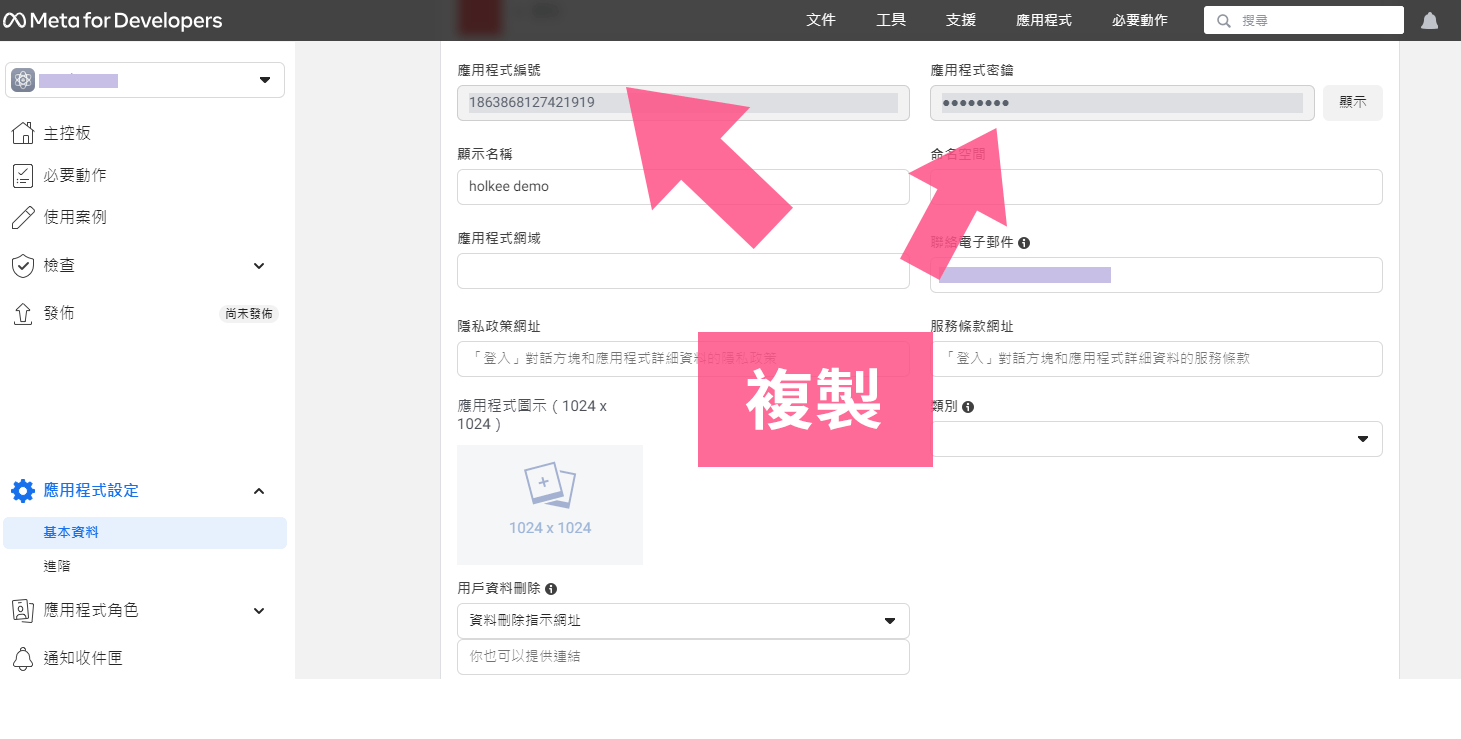
Task: Click the 命名空間 input field
Action: [x=1156, y=187]
